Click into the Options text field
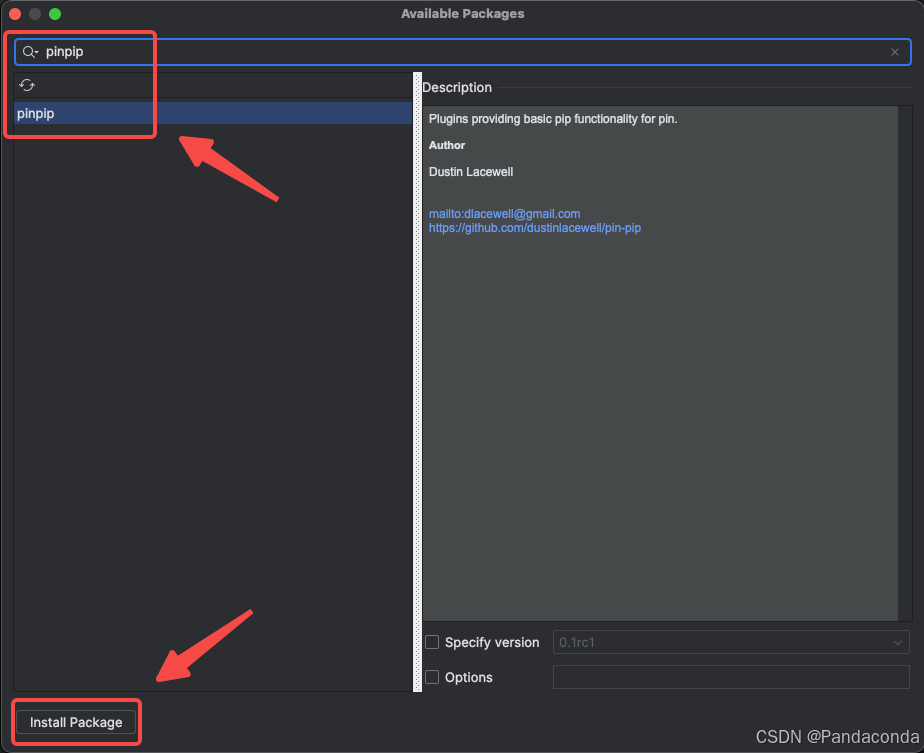The image size is (924, 753). (731, 677)
